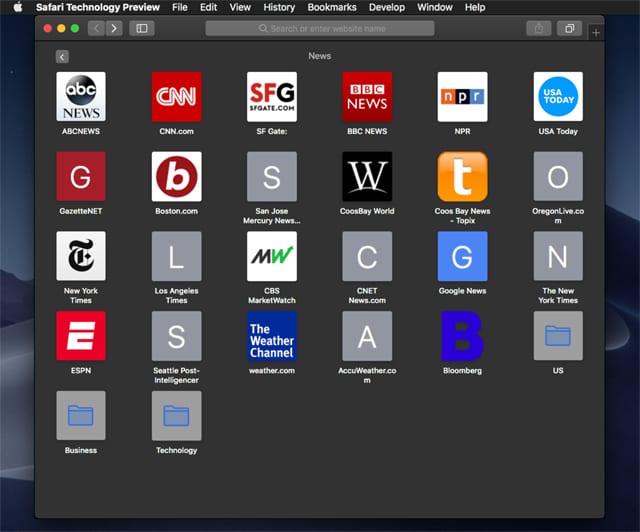Open the BBC News bookmark tile
The width and height of the screenshot is (640, 532).
click(x=367, y=97)
